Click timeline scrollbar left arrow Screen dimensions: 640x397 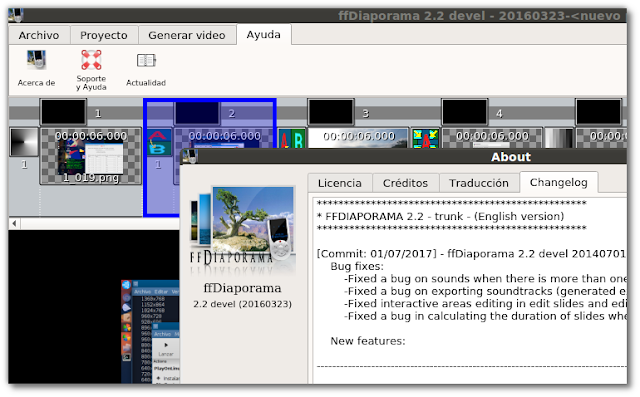pyautogui.click(x=14, y=223)
